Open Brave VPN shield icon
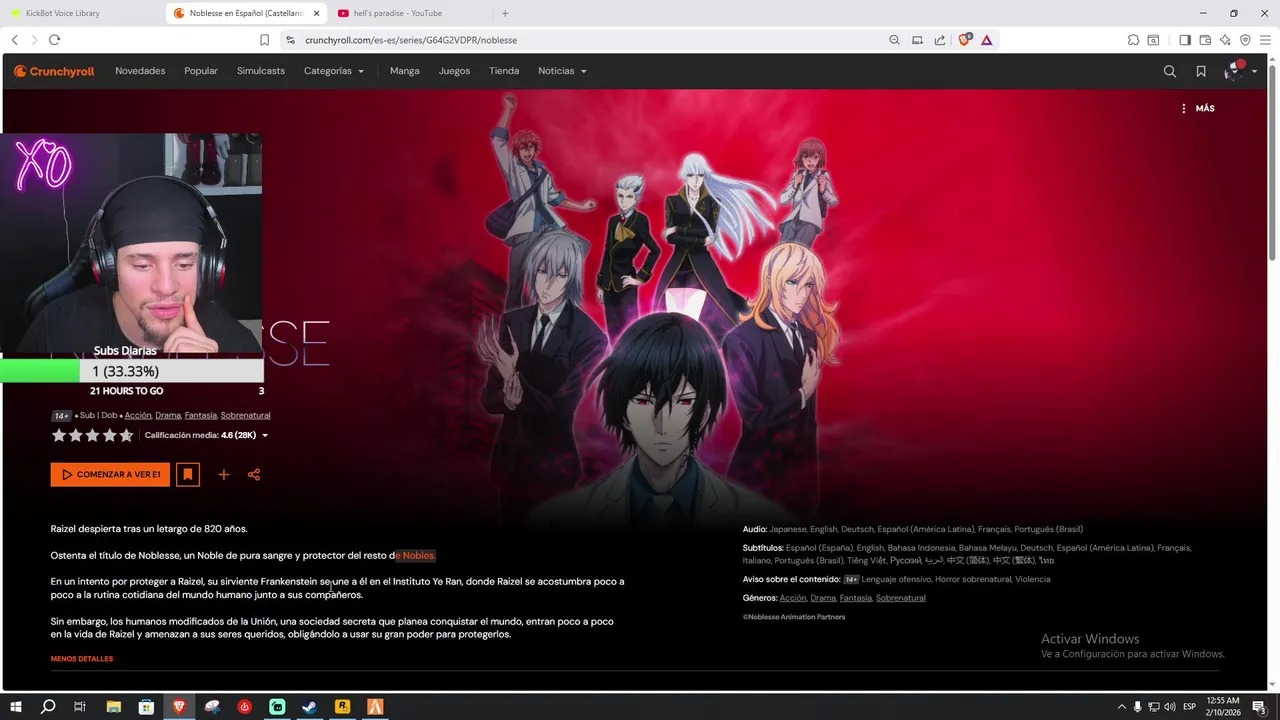1280x720 pixels. point(1245,40)
